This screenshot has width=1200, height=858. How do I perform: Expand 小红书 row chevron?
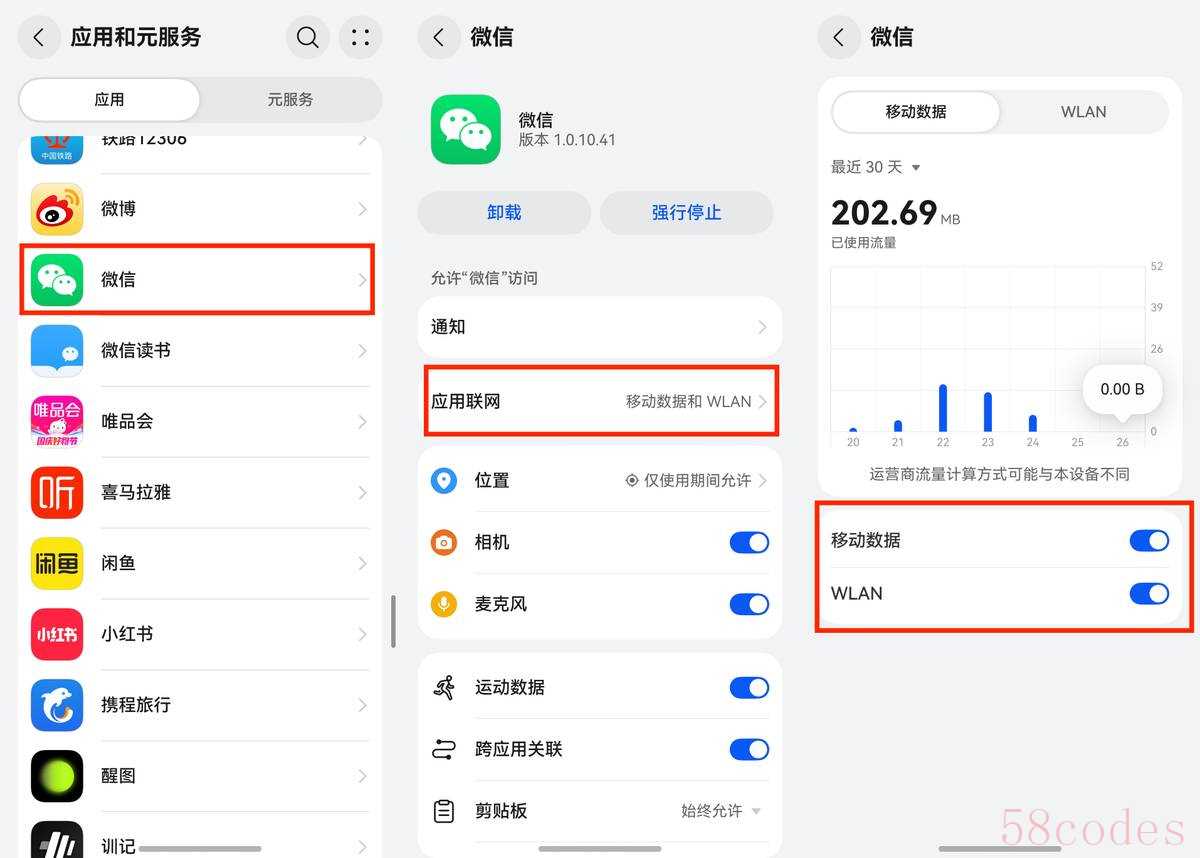tap(362, 634)
